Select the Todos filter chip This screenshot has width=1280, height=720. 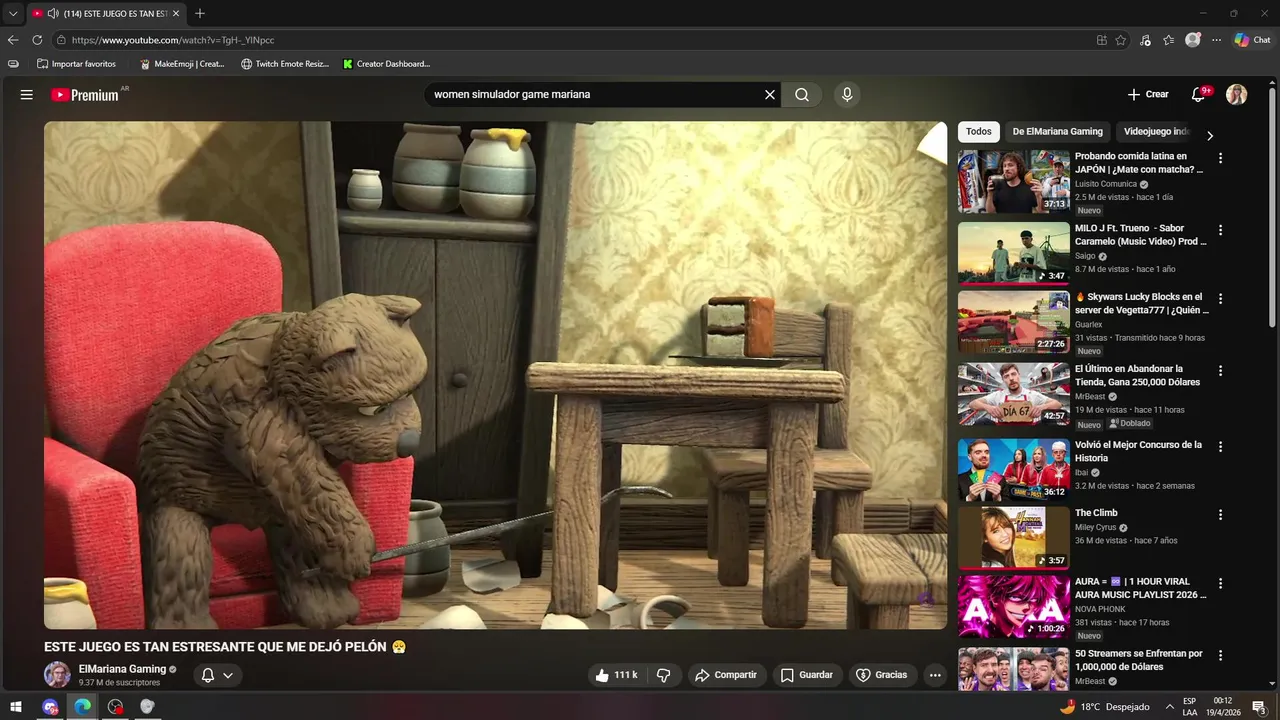979,131
